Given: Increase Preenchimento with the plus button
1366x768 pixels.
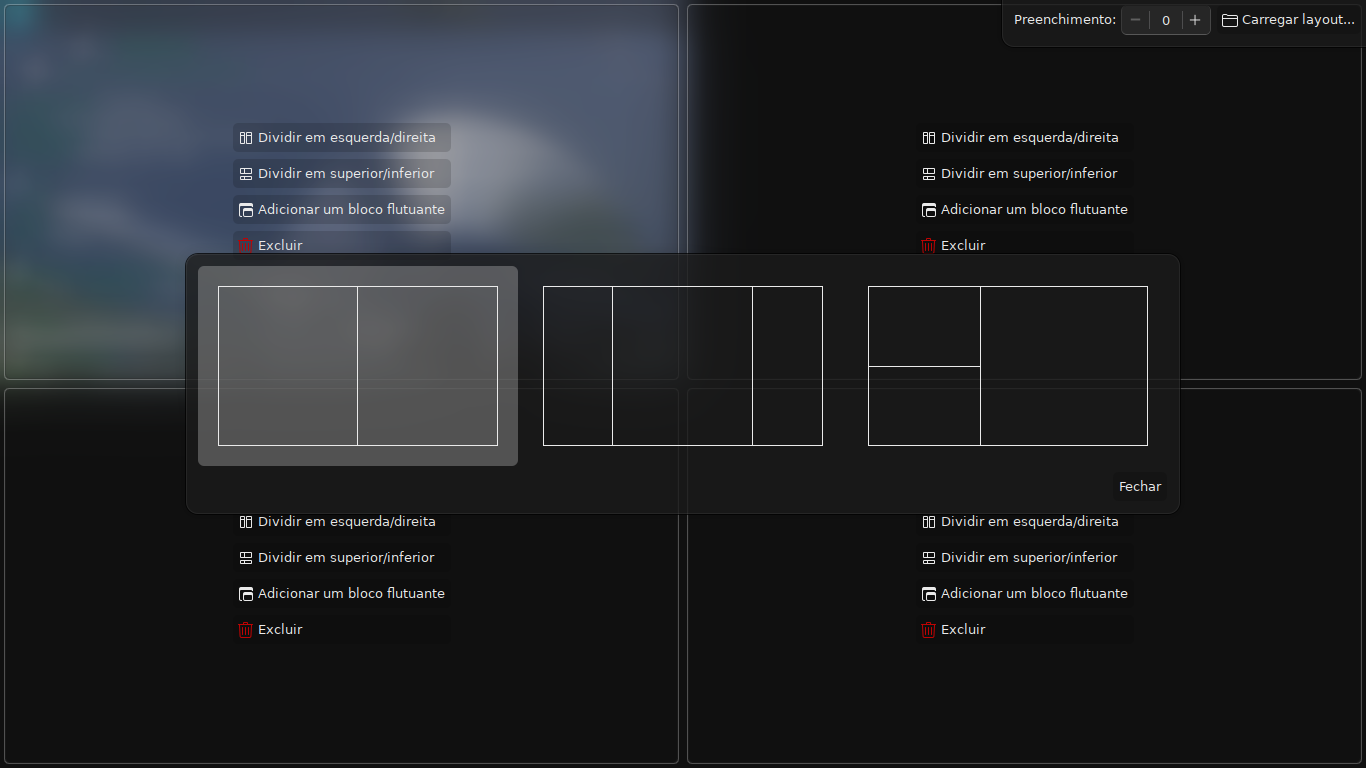Looking at the screenshot, I should tap(1195, 20).
